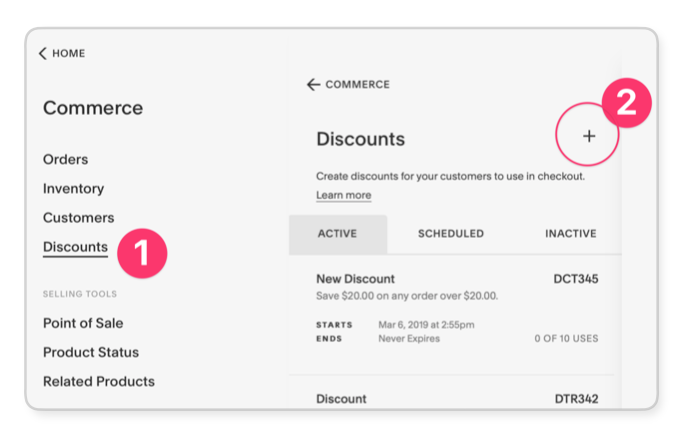Open Point of Sale selling tool
Screen dimensions: 684x432
(x=83, y=323)
